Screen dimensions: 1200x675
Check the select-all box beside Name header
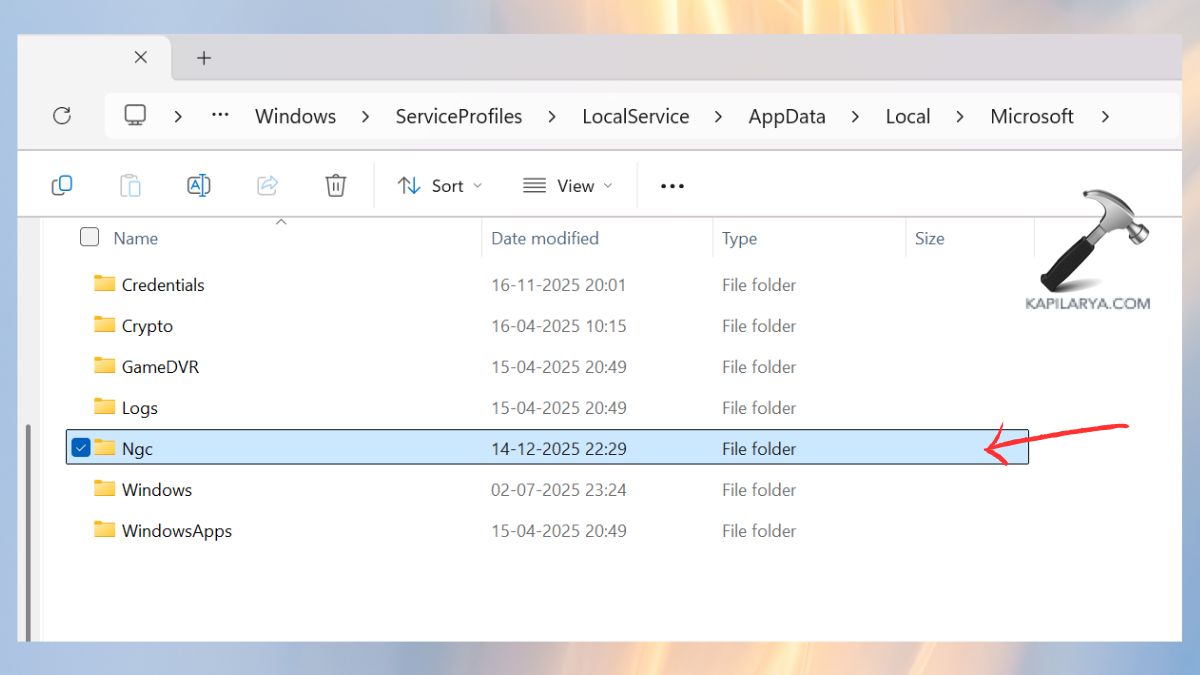point(89,237)
